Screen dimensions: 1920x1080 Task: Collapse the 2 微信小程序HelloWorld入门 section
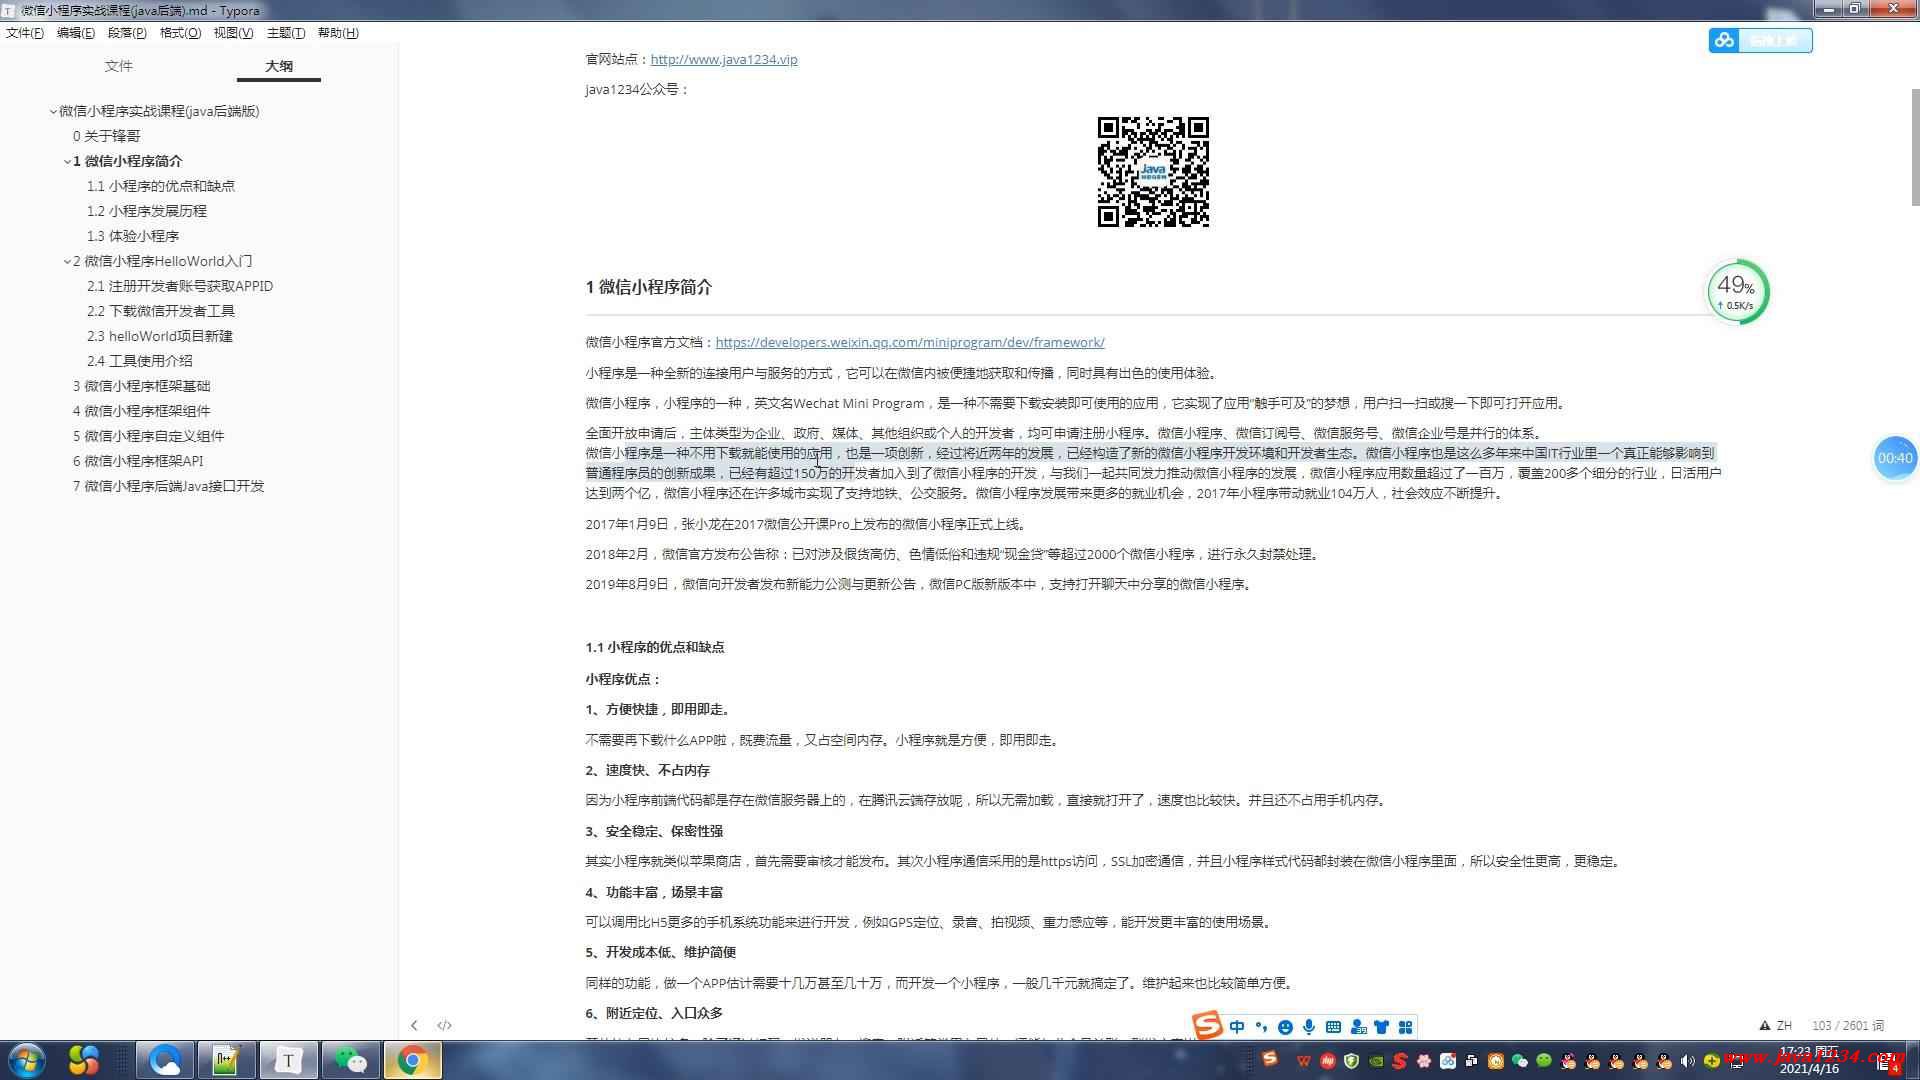(x=67, y=261)
